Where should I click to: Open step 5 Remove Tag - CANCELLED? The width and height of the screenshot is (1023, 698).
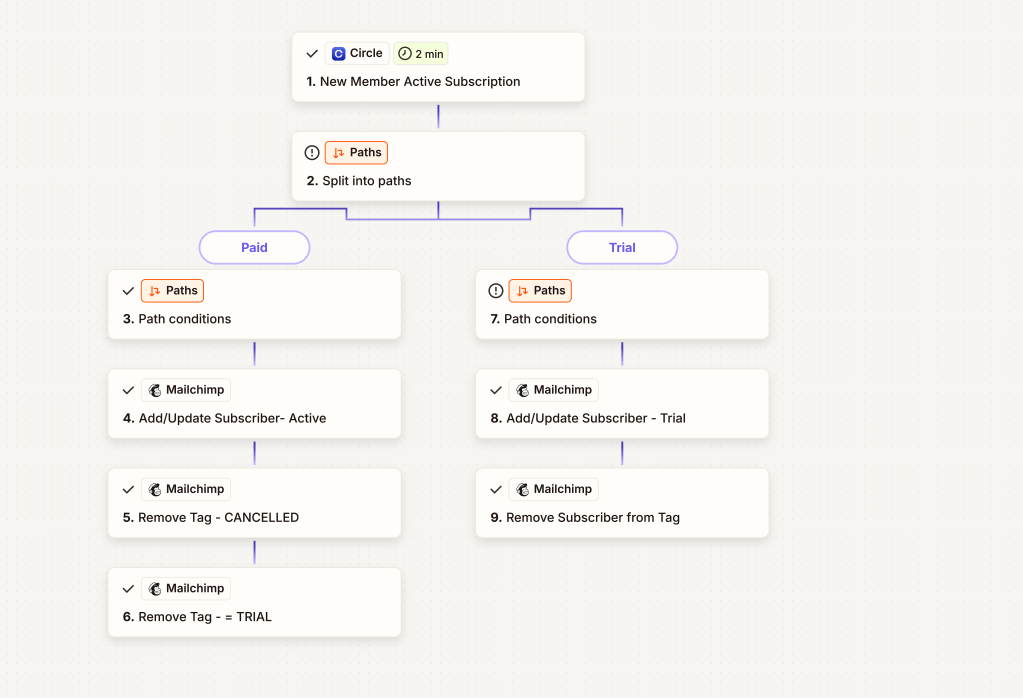click(218, 518)
